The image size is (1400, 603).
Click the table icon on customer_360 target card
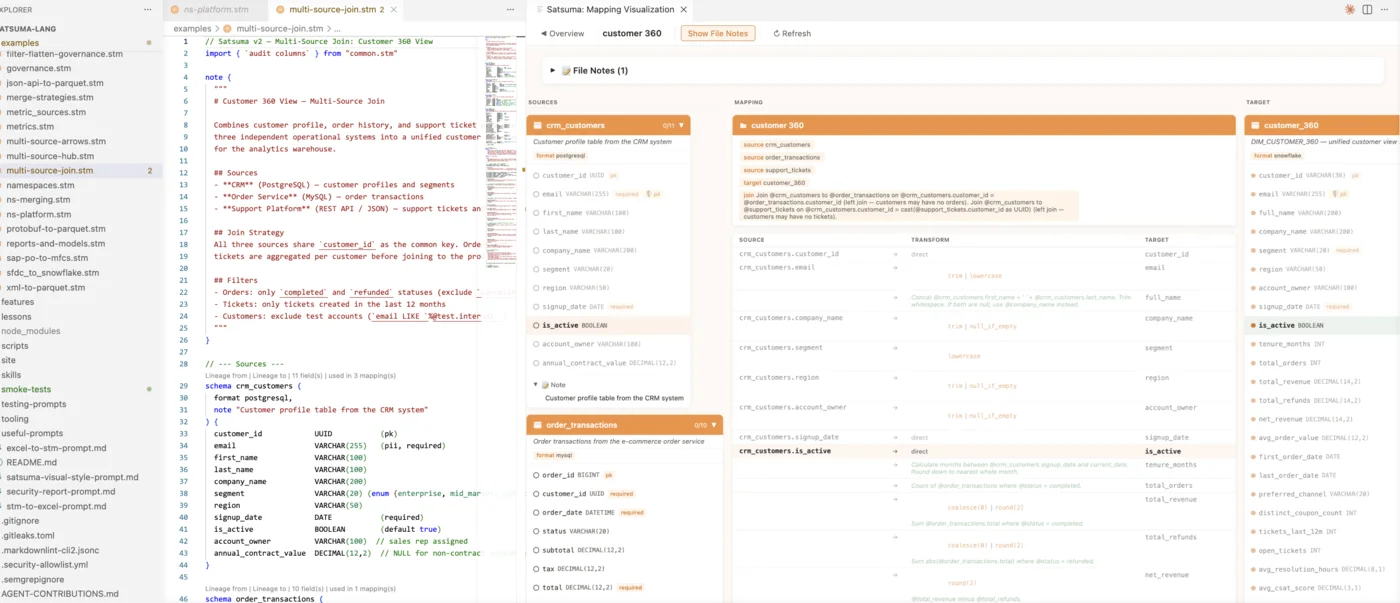click(1255, 125)
